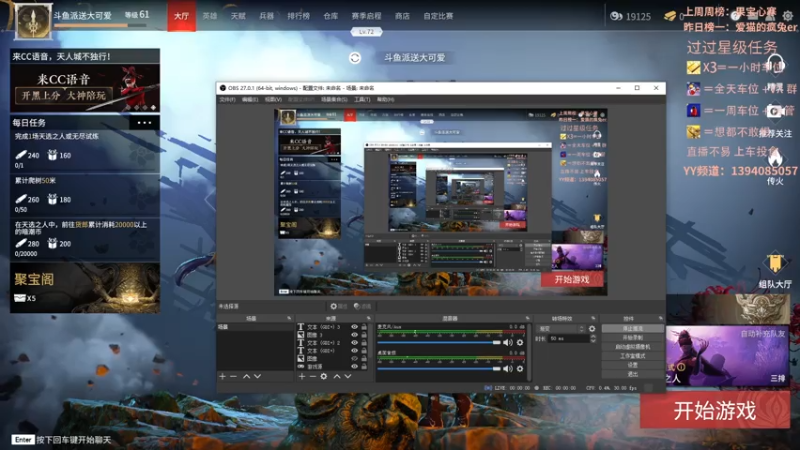Pop out the Scenes dock panel icon
800x450 pixels.
(289, 318)
